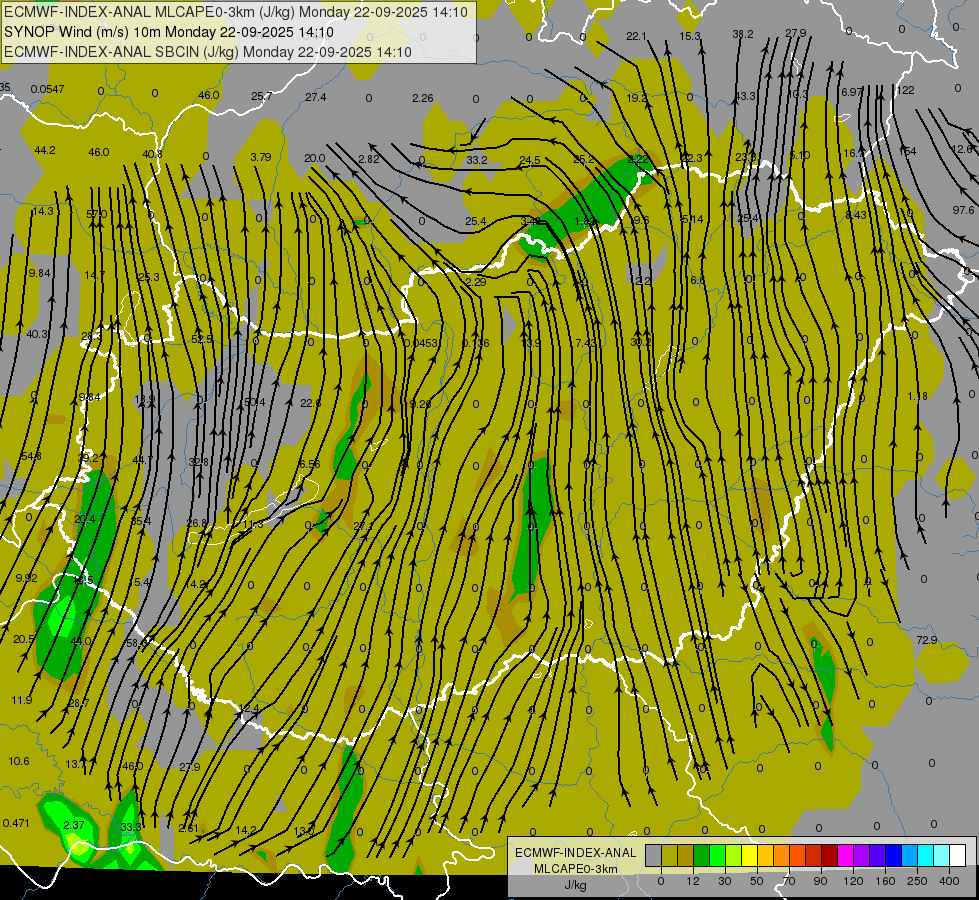The width and height of the screenshot is (979, 900).
Task: Click the map value 9.26
Action: (420, 403)
